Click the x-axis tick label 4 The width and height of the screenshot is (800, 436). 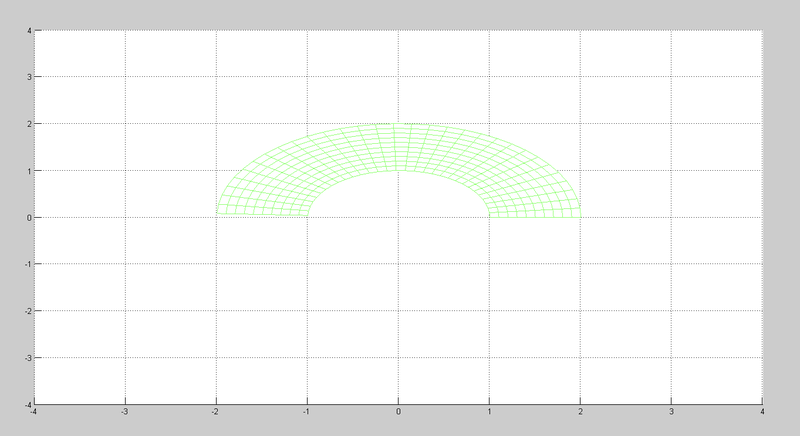click(x=762, y=411)
